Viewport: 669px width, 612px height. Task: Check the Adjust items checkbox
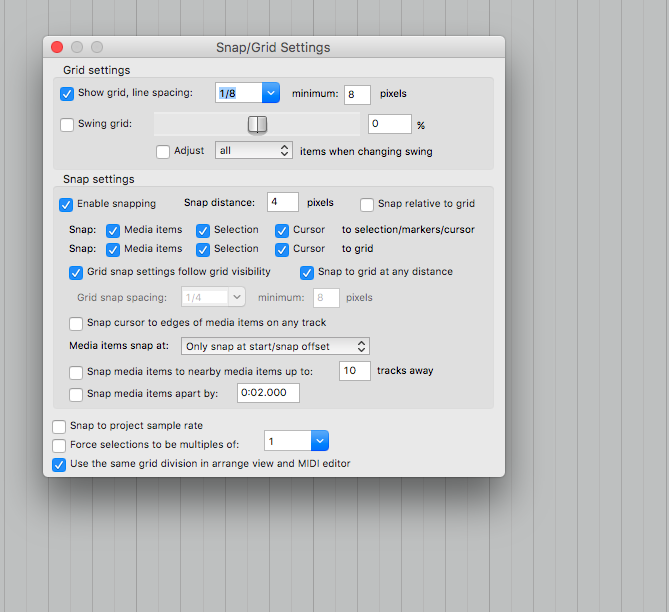pos(163,152)
